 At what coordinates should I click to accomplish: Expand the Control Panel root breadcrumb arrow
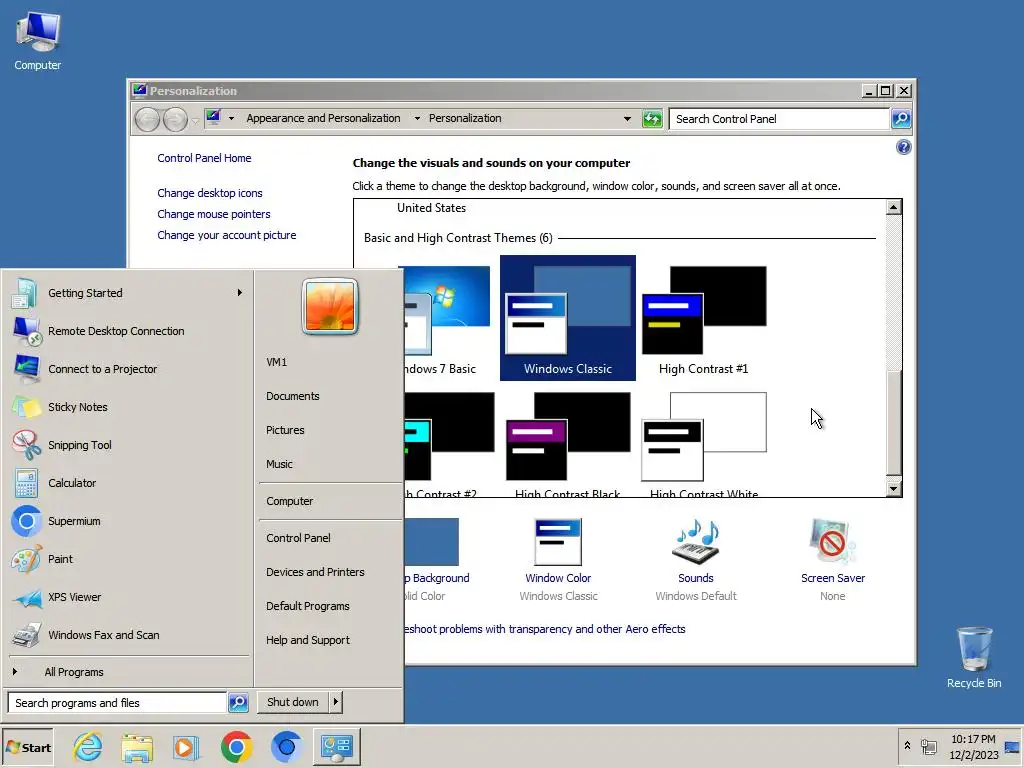(x=231, y=118)
